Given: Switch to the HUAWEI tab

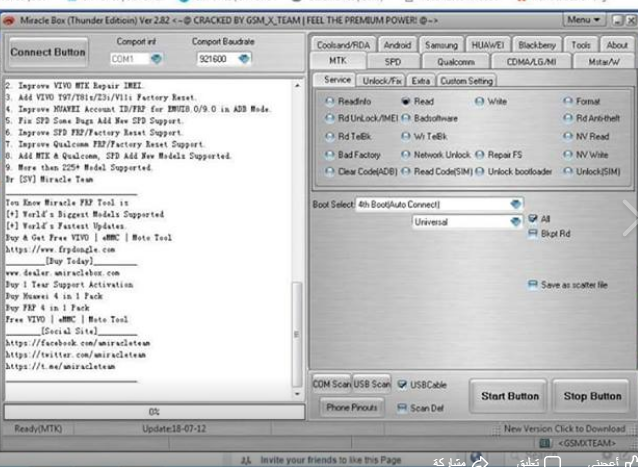Looking at the screenshot, I should point(487,45).
